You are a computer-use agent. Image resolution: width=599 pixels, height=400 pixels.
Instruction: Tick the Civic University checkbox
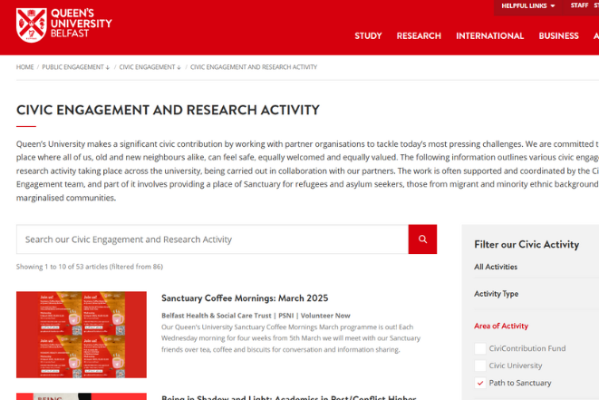[x=480, y=366]
